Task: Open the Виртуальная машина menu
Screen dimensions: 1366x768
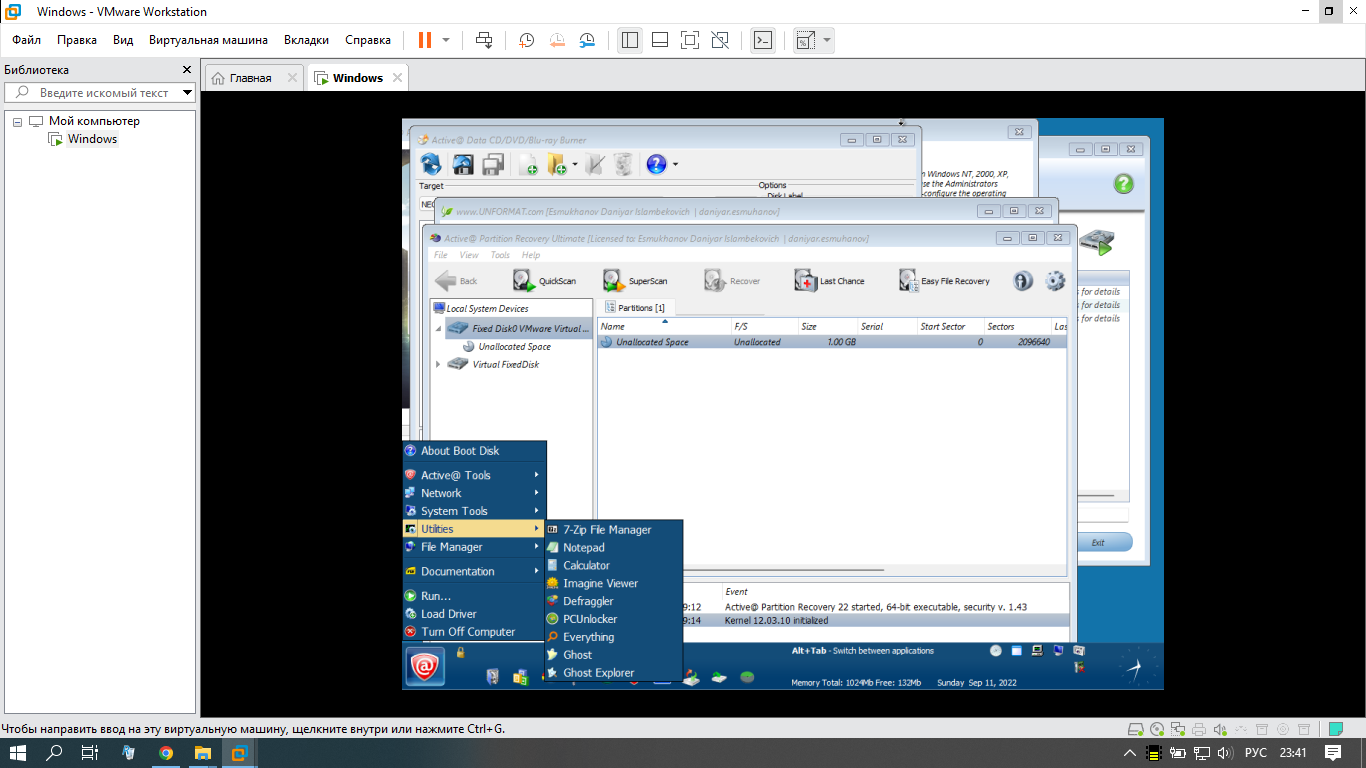Action: pos(208,40)
